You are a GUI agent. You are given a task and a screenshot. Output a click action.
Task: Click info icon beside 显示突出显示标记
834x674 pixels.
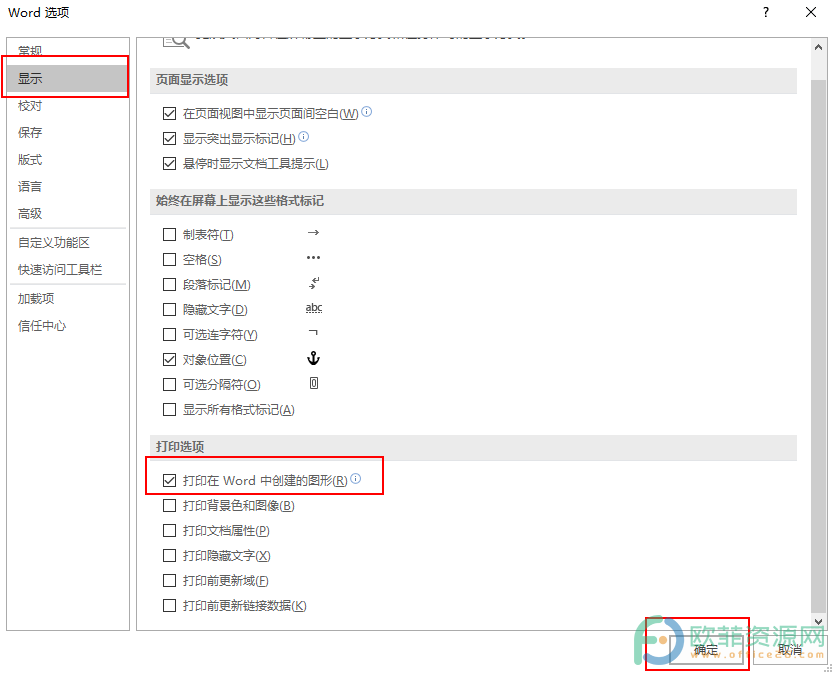coord(303,137)
